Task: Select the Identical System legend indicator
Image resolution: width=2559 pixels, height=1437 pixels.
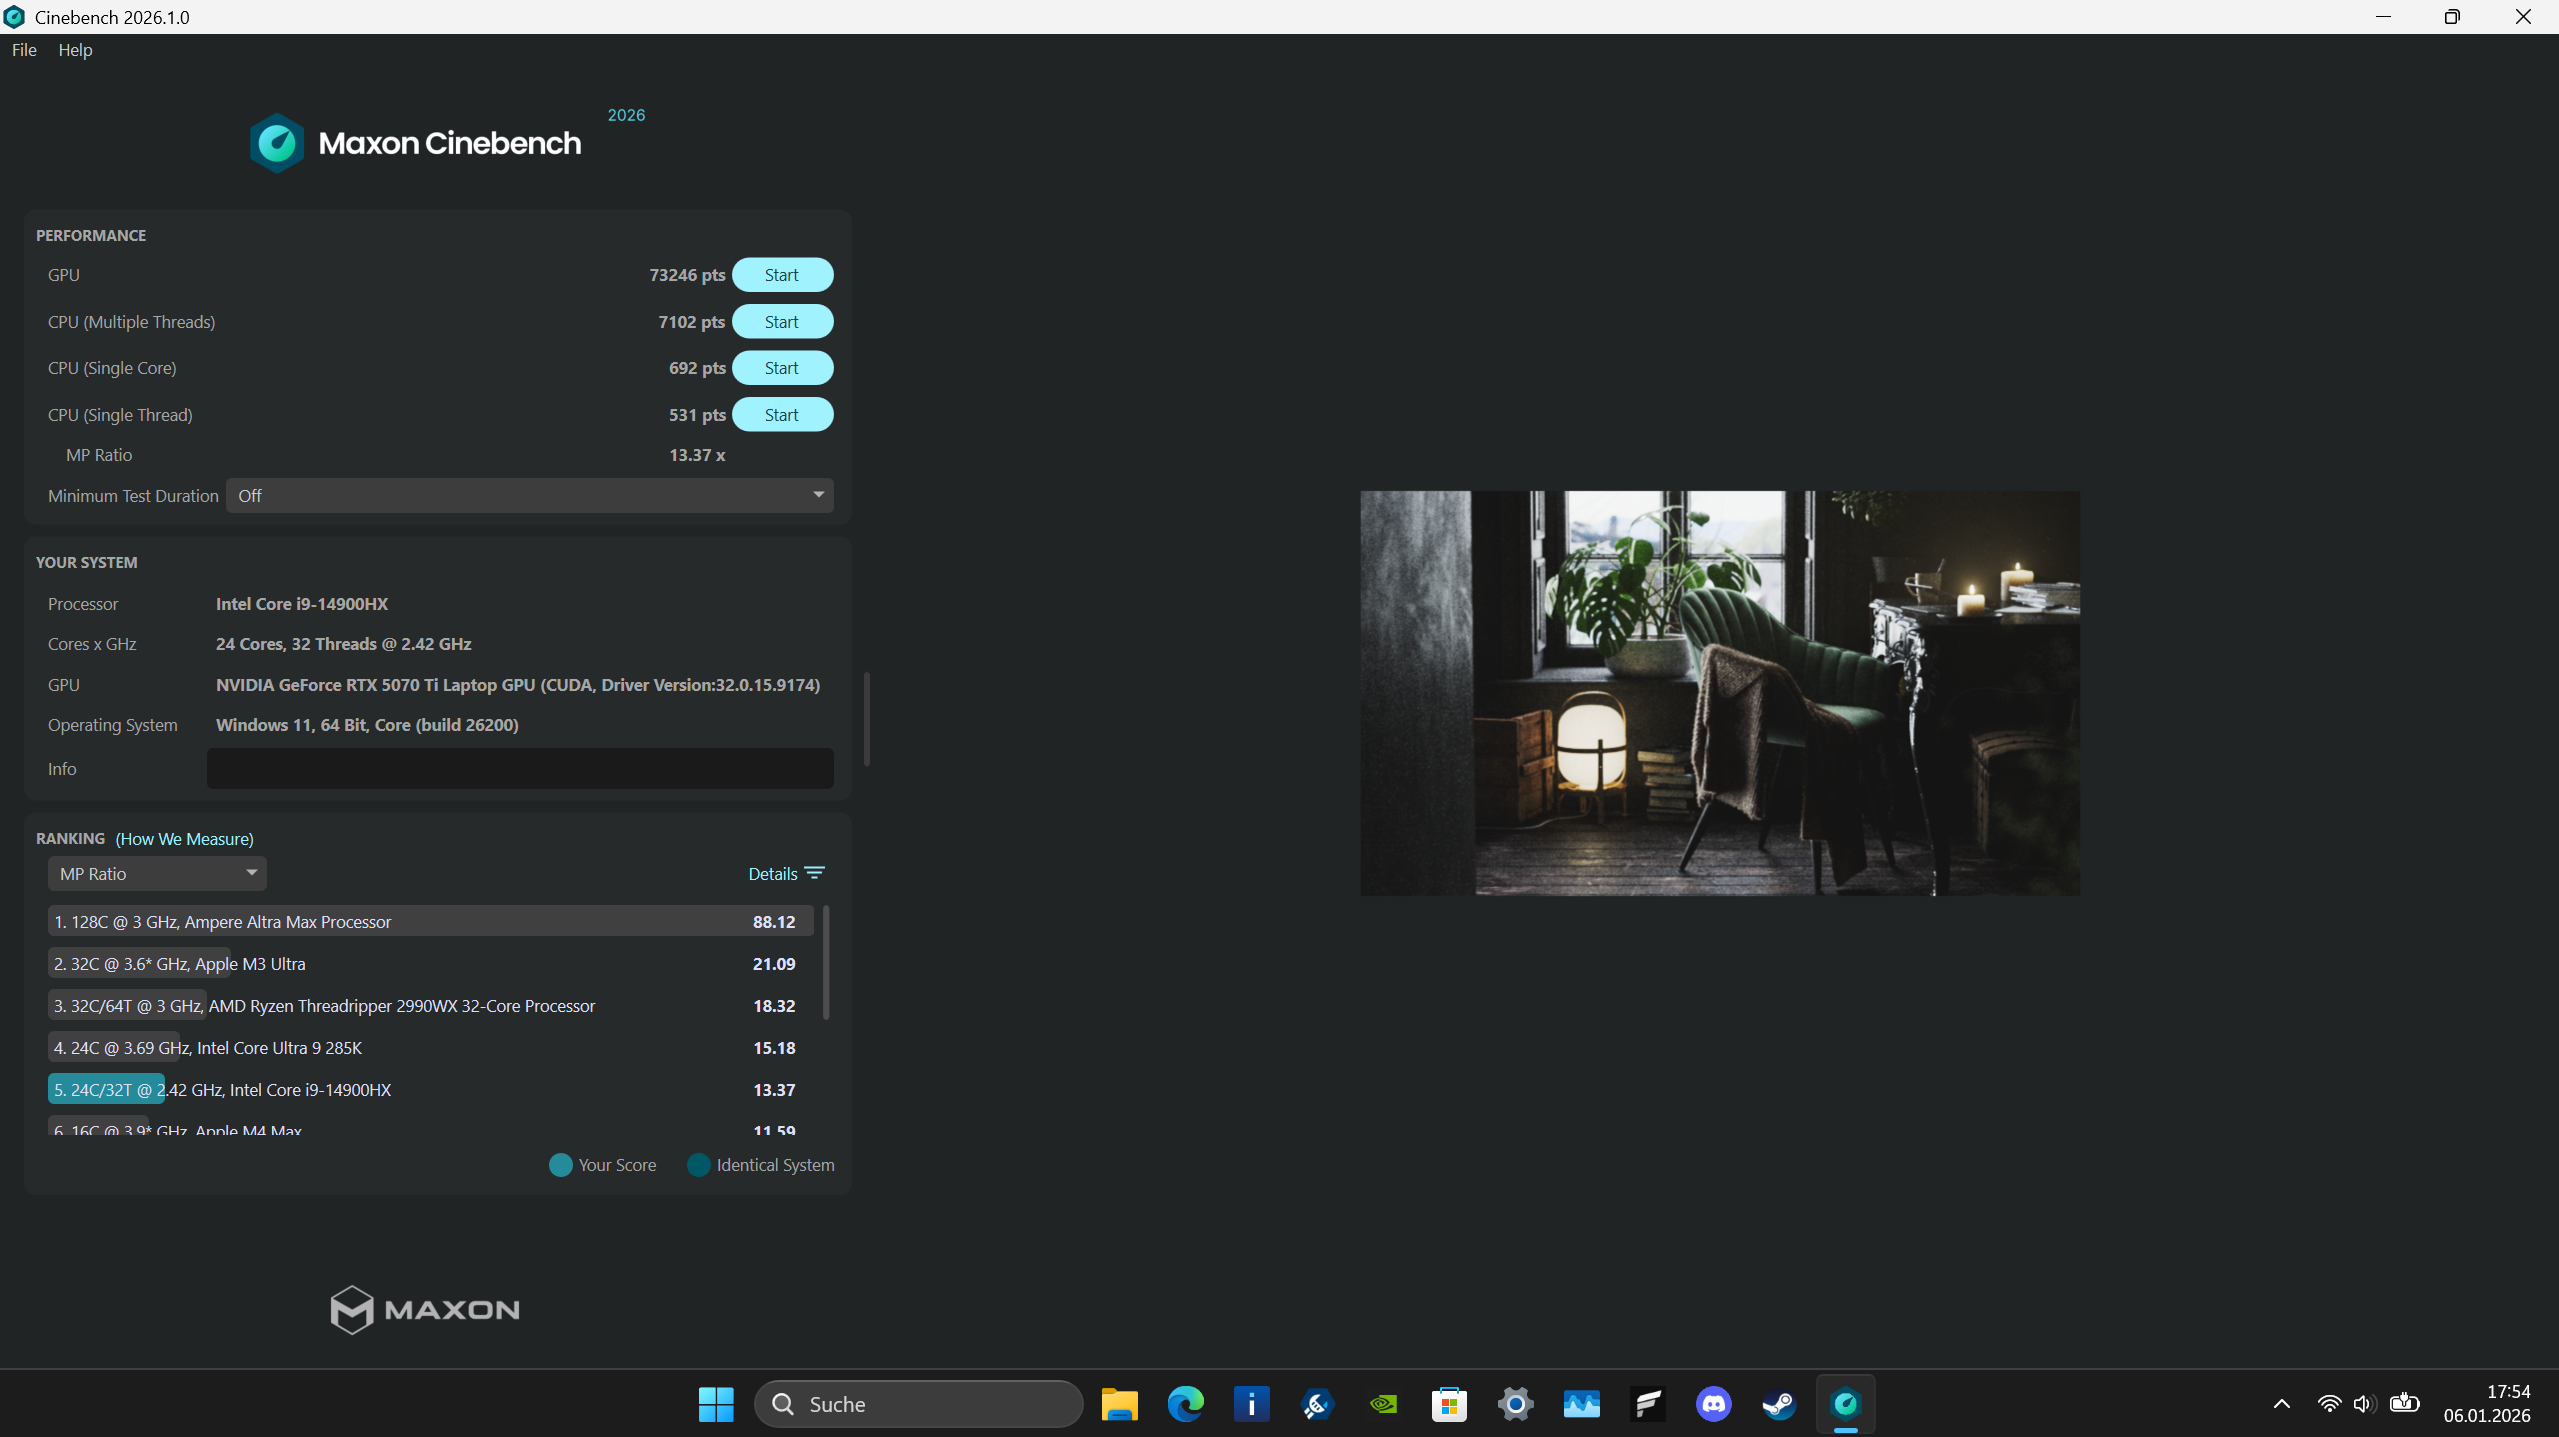Action: [698, 1164]
